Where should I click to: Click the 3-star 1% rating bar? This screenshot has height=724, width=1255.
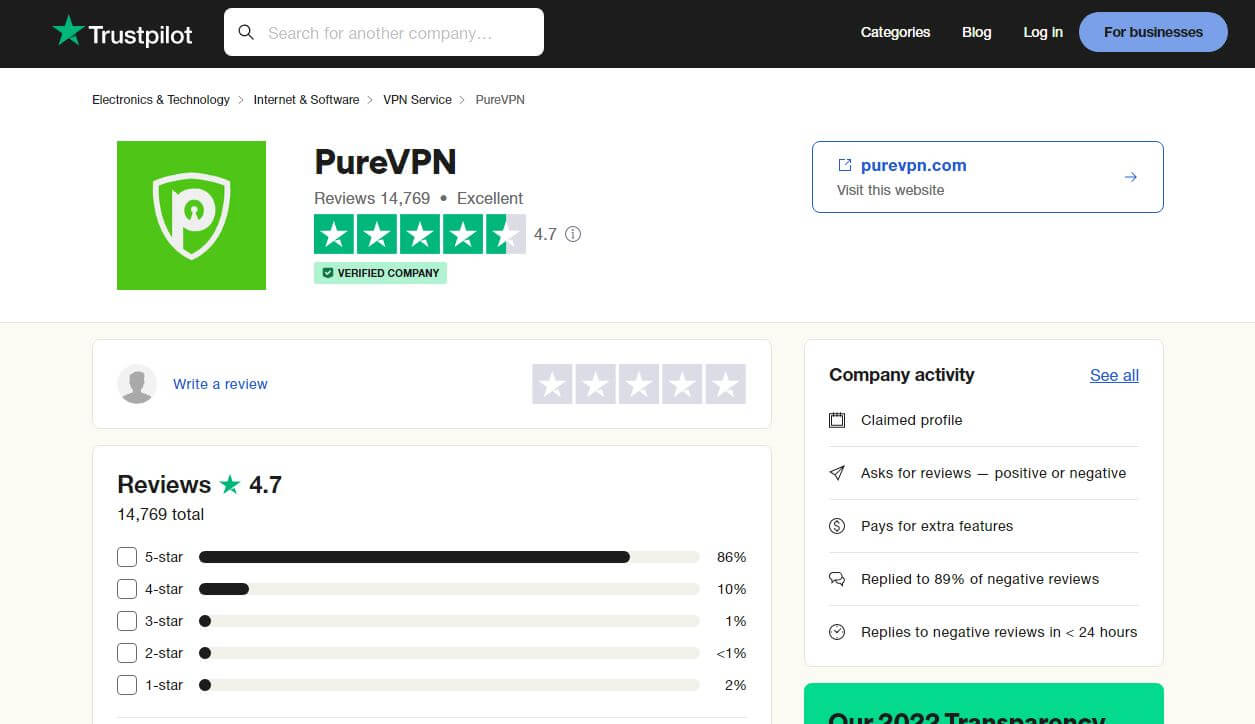[449, 621]
